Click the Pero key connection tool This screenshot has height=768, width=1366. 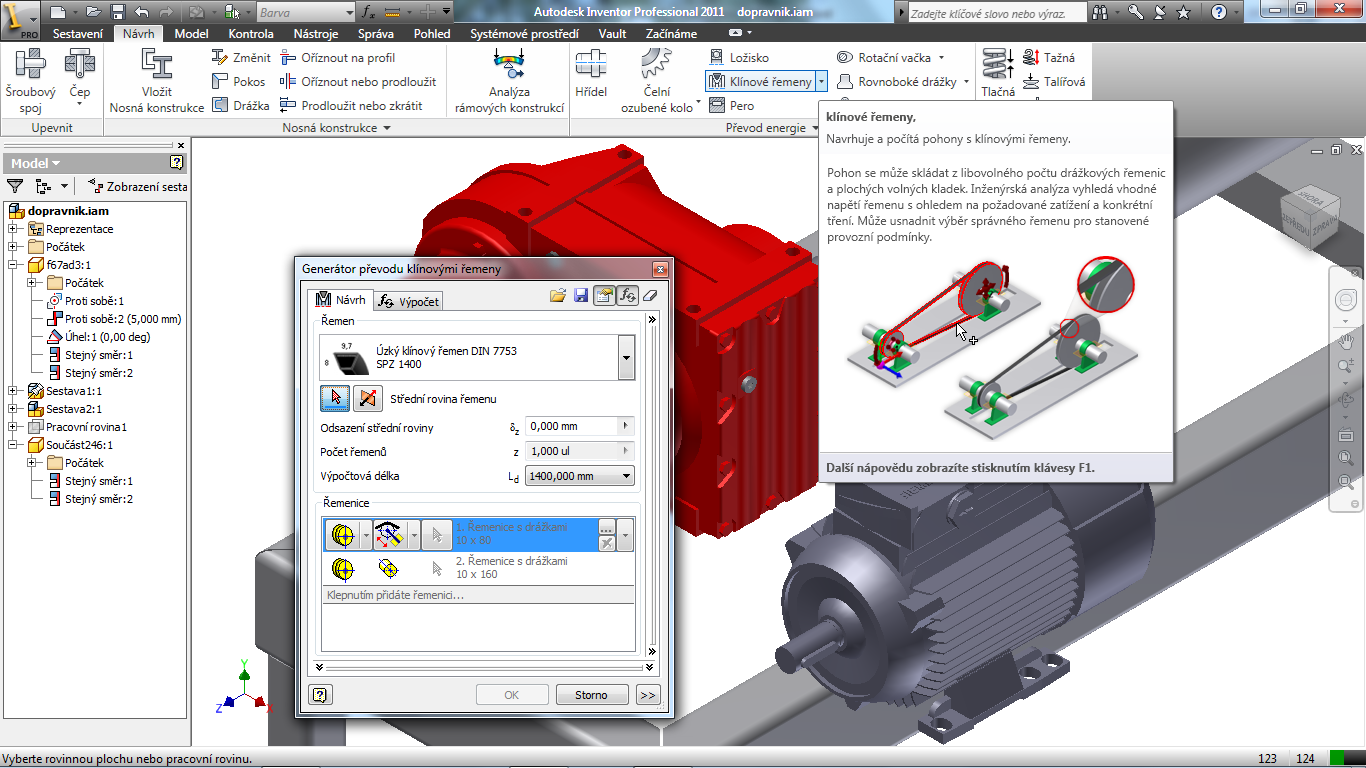(x=731, y=105)
